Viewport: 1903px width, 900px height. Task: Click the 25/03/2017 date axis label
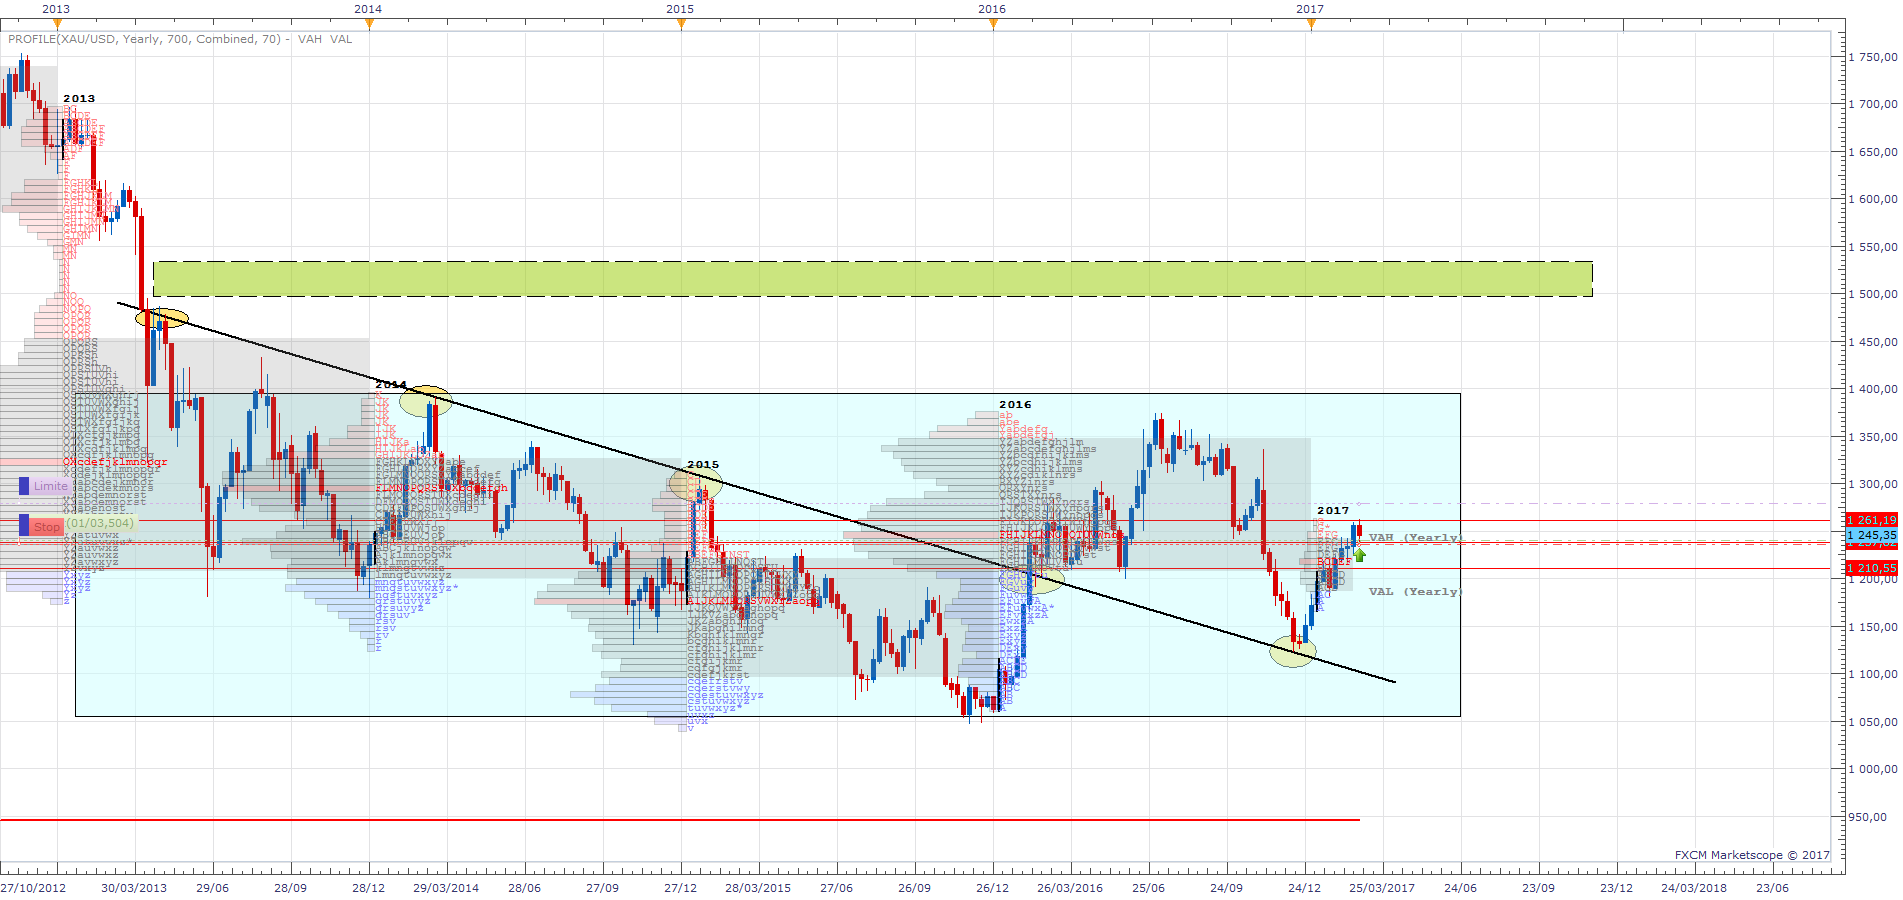1382,888
